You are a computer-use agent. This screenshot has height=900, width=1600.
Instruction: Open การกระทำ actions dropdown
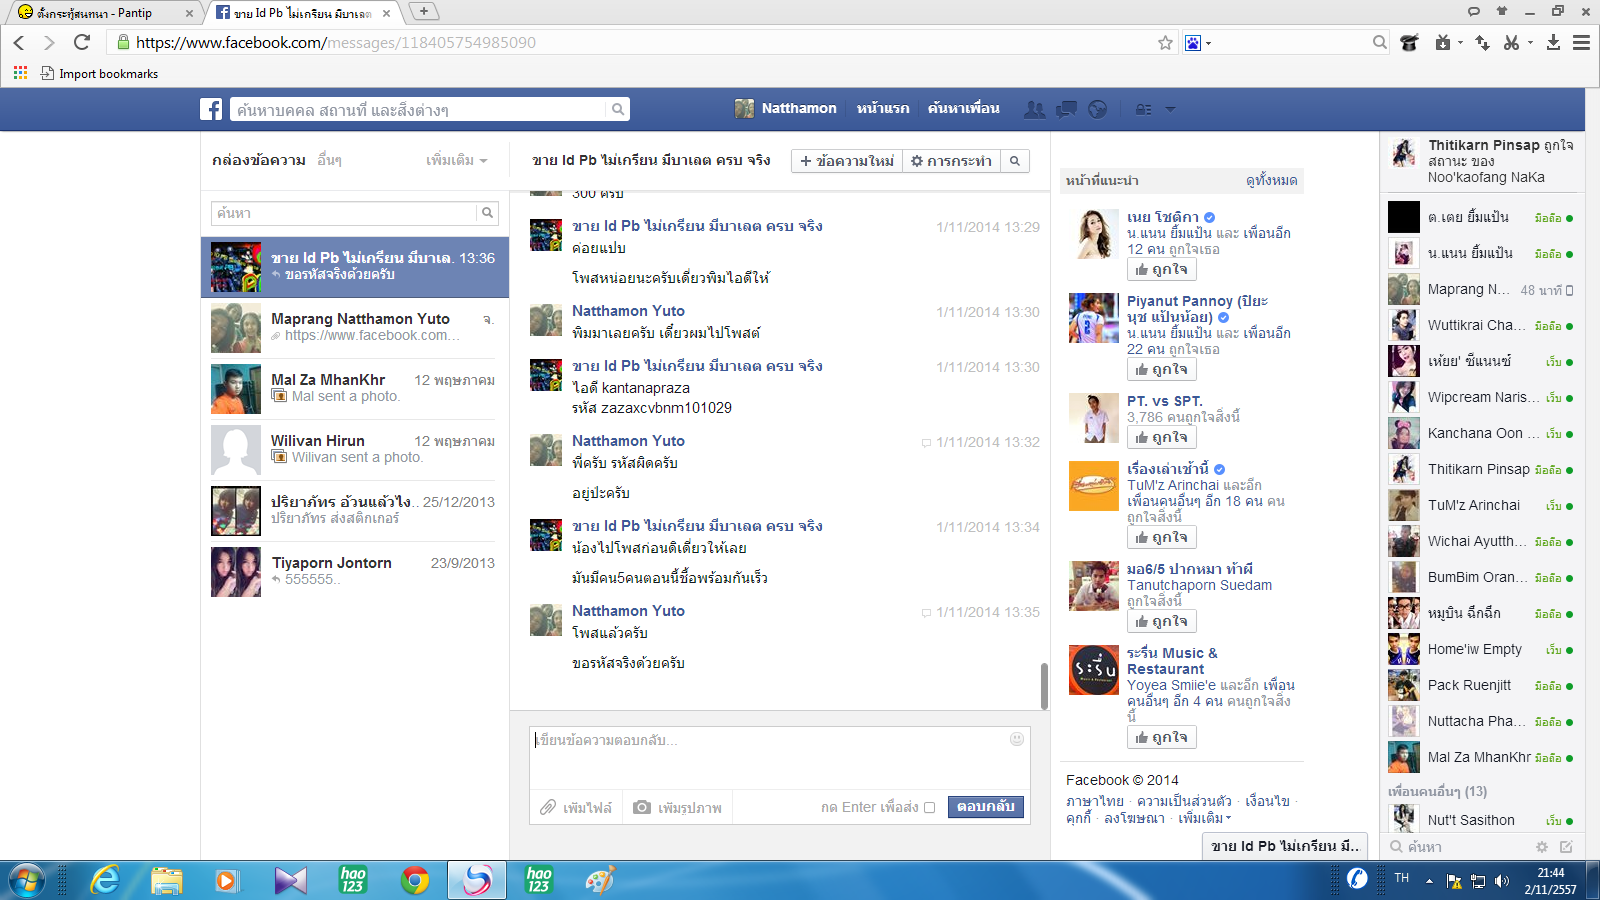pos(951,161)
